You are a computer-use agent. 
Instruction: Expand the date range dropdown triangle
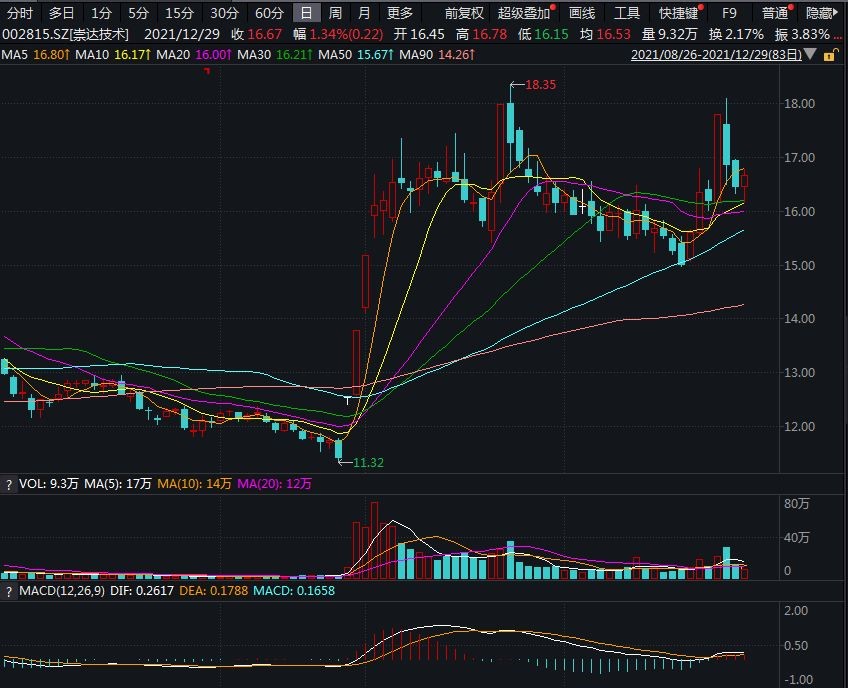(x=810, y=54)
